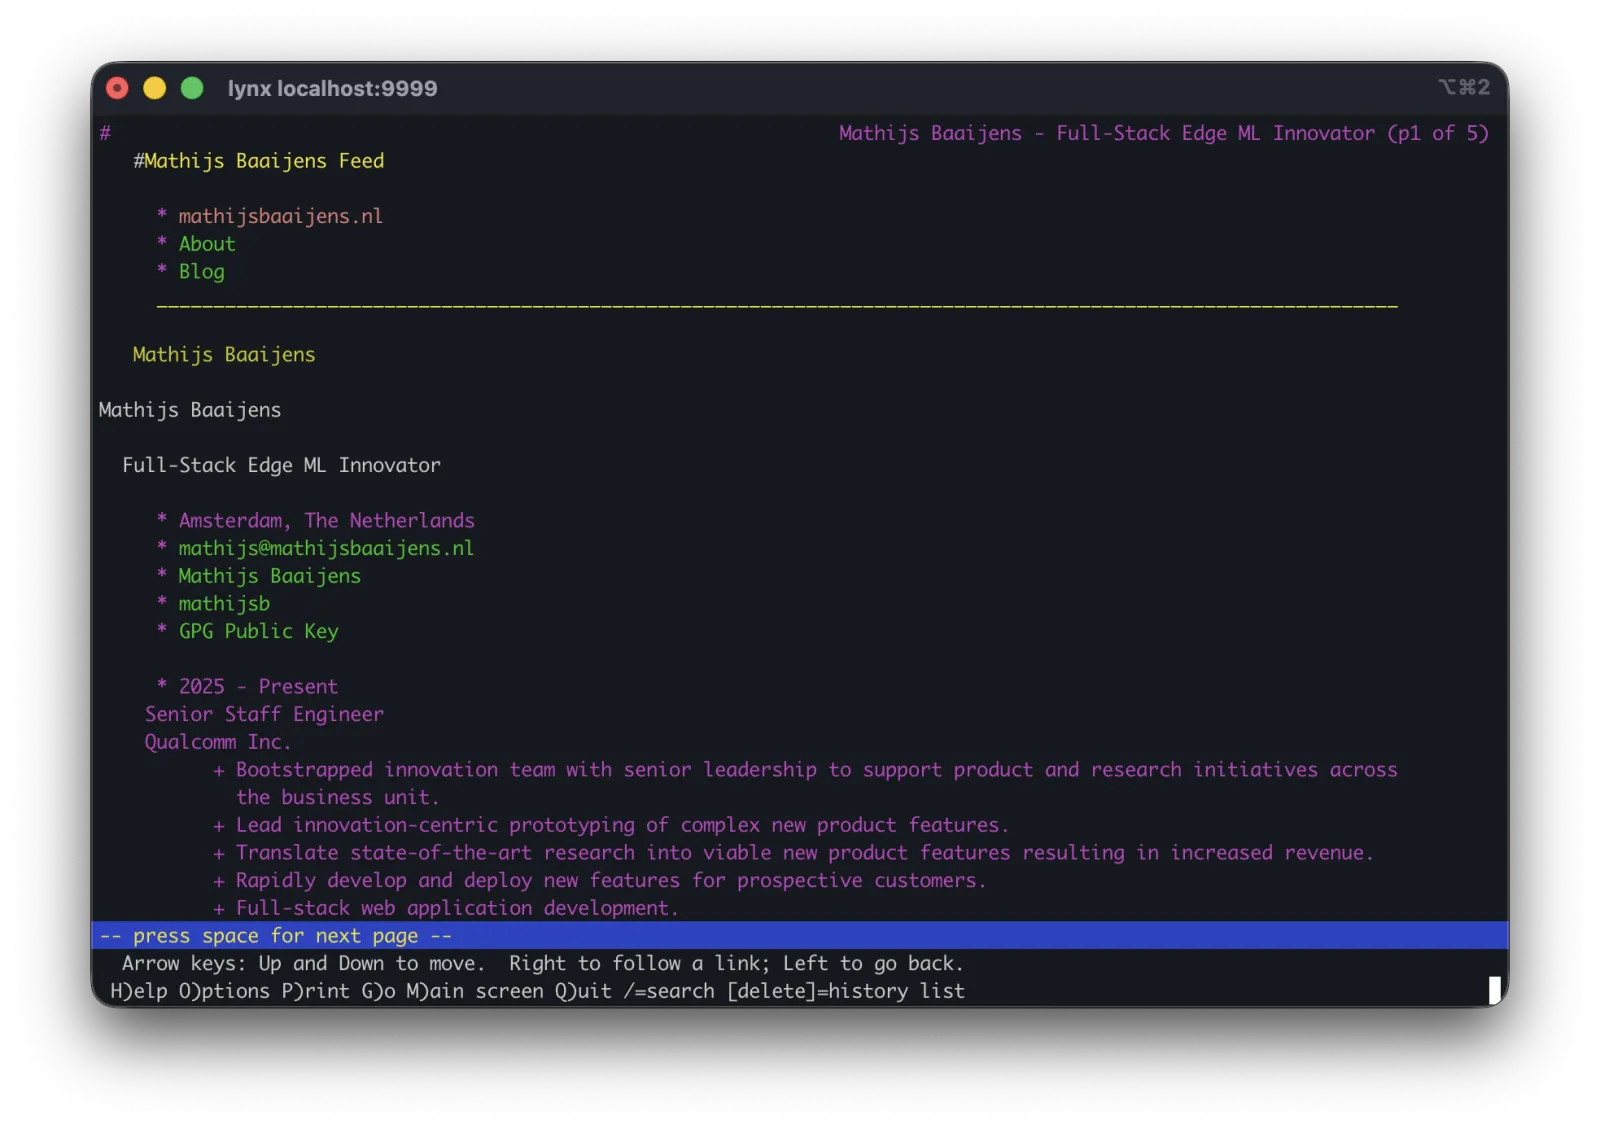Click the #Mathijs Baaijens Feed heading
The image size is (1600, 1128).
[x=260, y=160]
